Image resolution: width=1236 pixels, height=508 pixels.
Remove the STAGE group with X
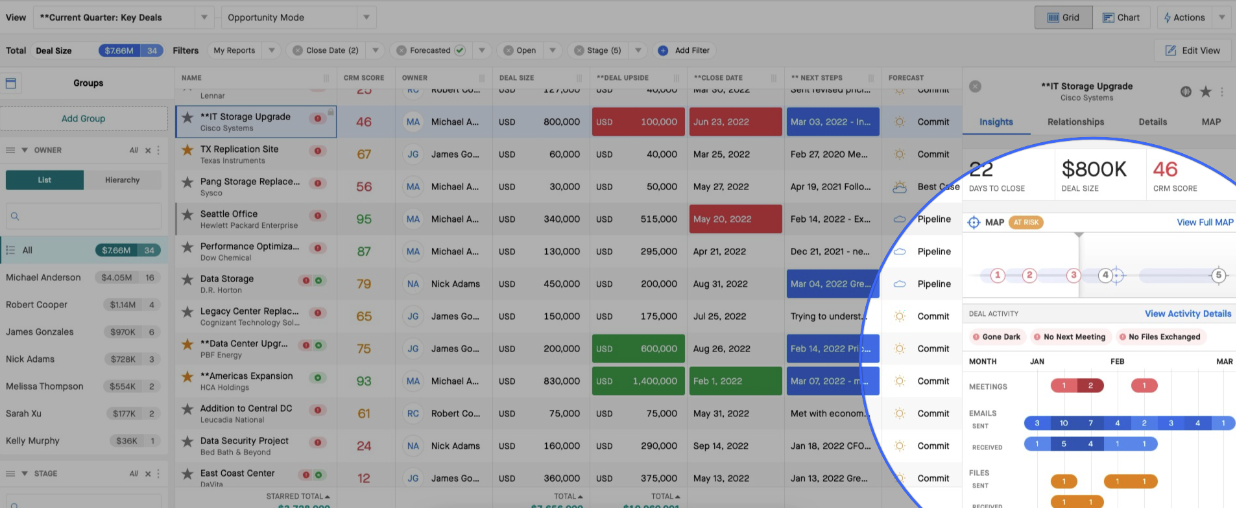point(147,474)
